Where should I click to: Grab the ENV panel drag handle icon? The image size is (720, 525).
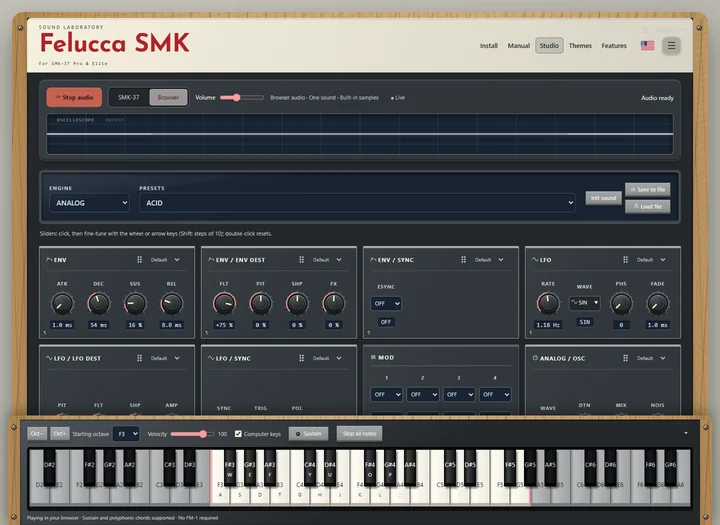pyautogui.click(x=140, y=260)
